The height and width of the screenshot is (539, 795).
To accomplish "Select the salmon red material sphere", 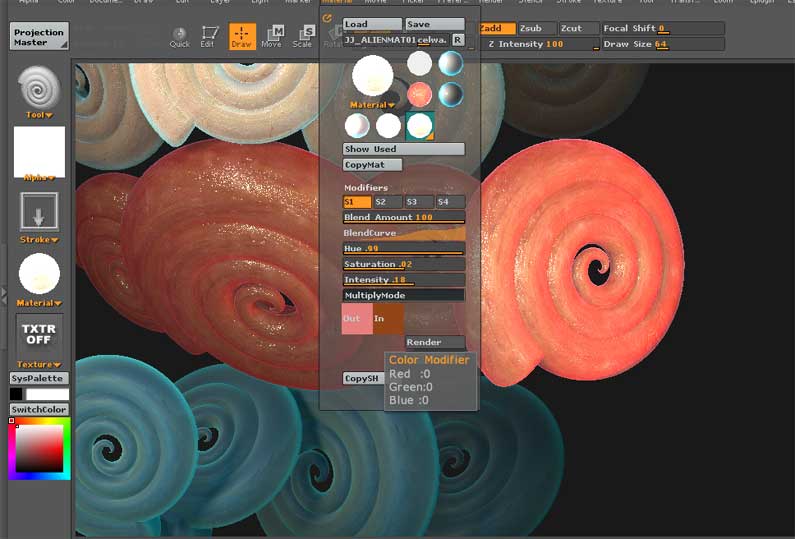I will coord(419,94).
